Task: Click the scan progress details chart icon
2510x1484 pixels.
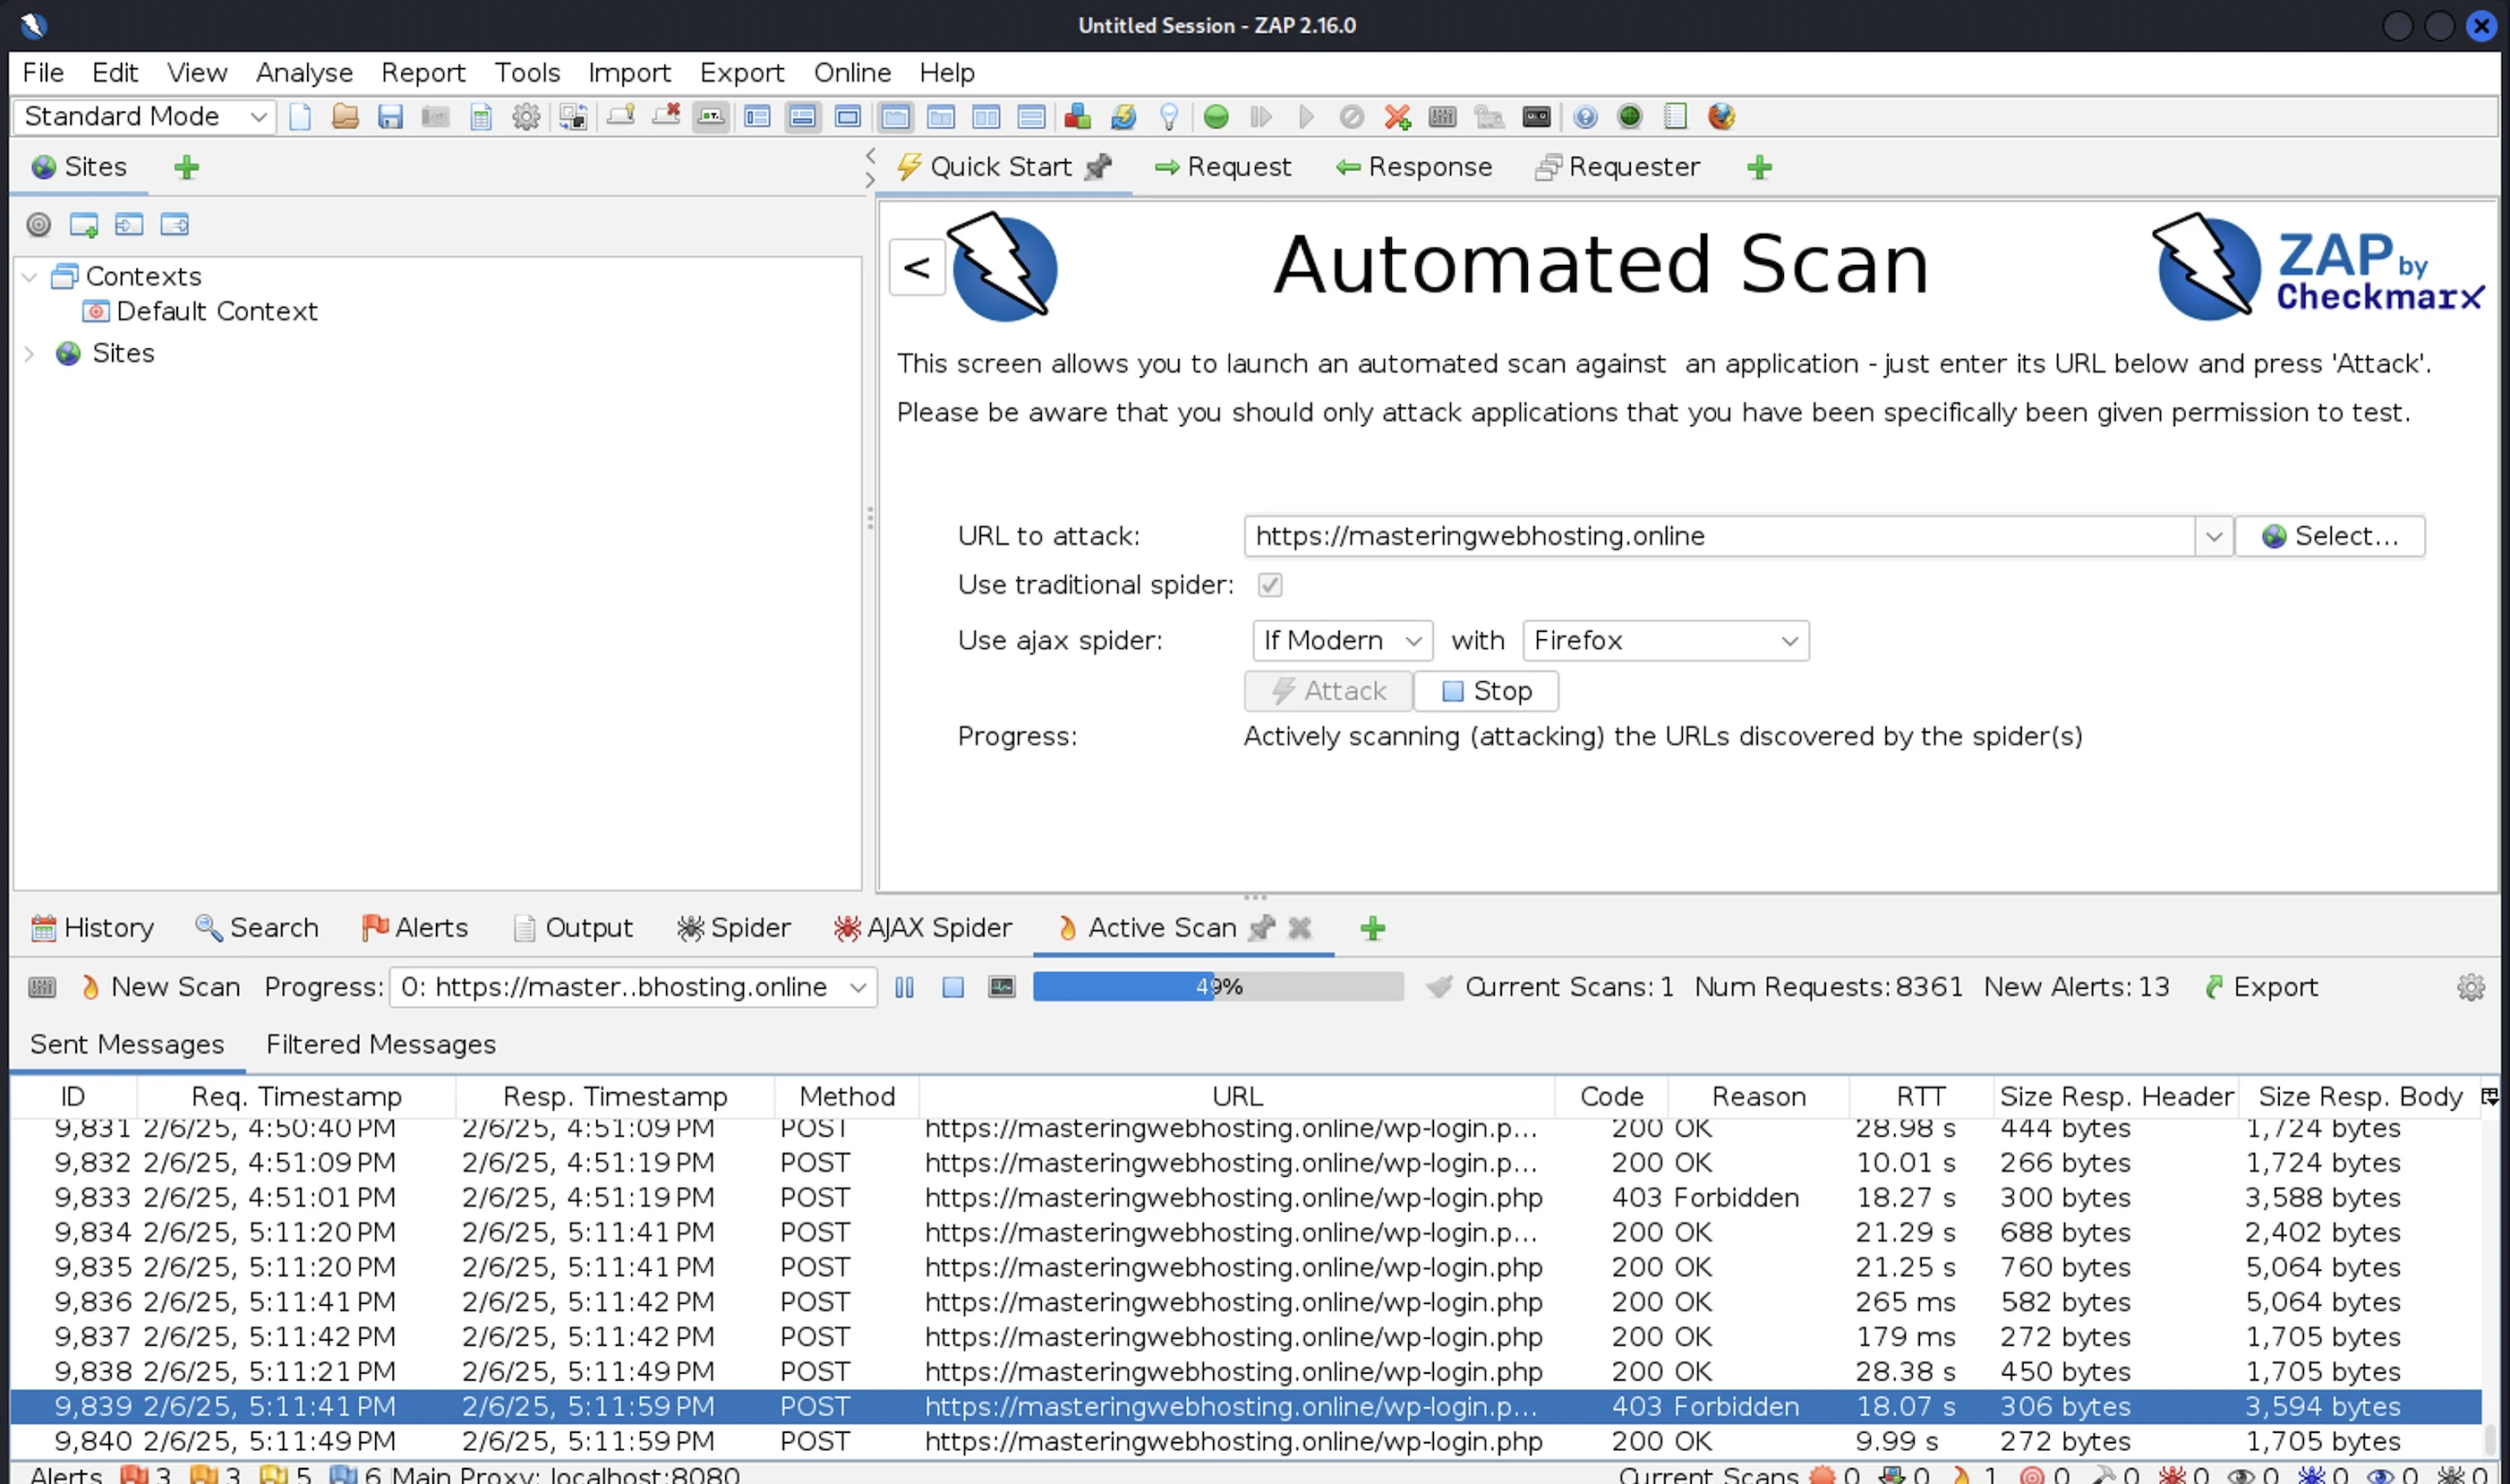Action: (x=1001, y=988)
